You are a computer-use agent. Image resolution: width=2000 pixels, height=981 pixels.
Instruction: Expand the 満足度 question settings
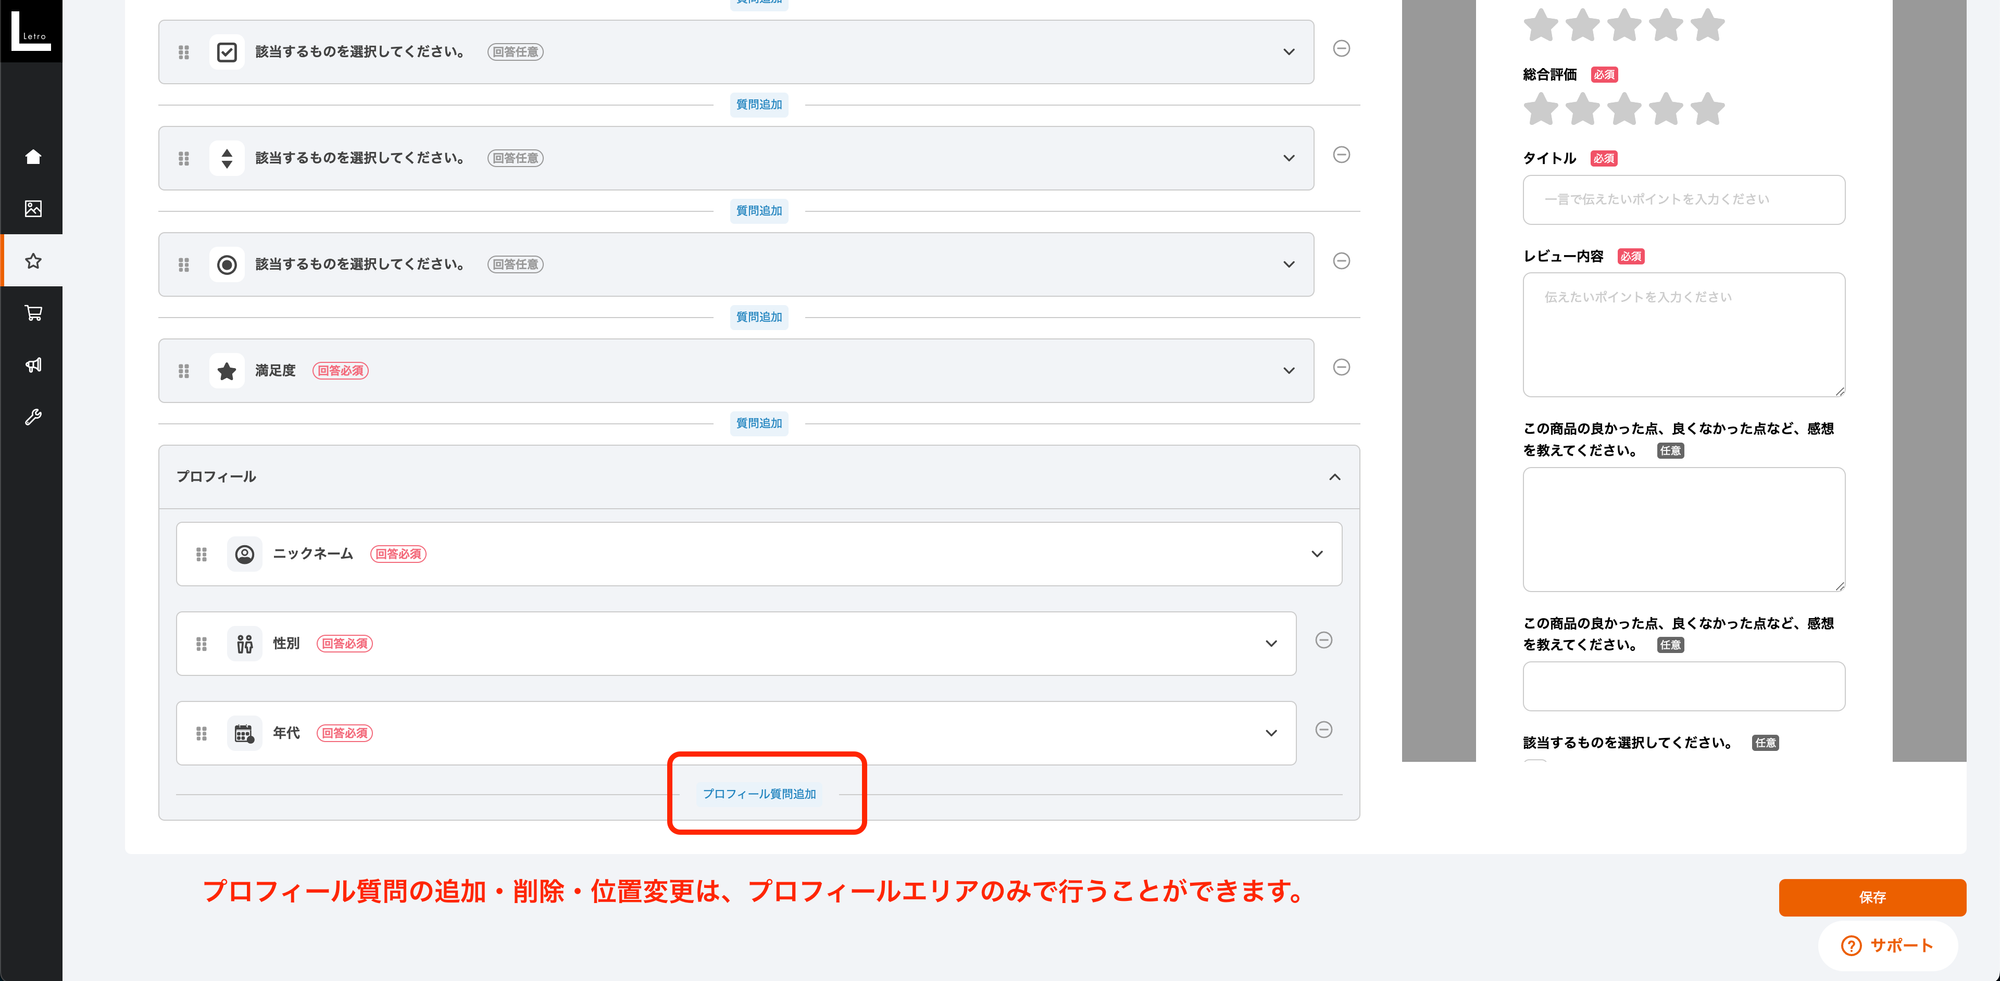coord(1289,370)
